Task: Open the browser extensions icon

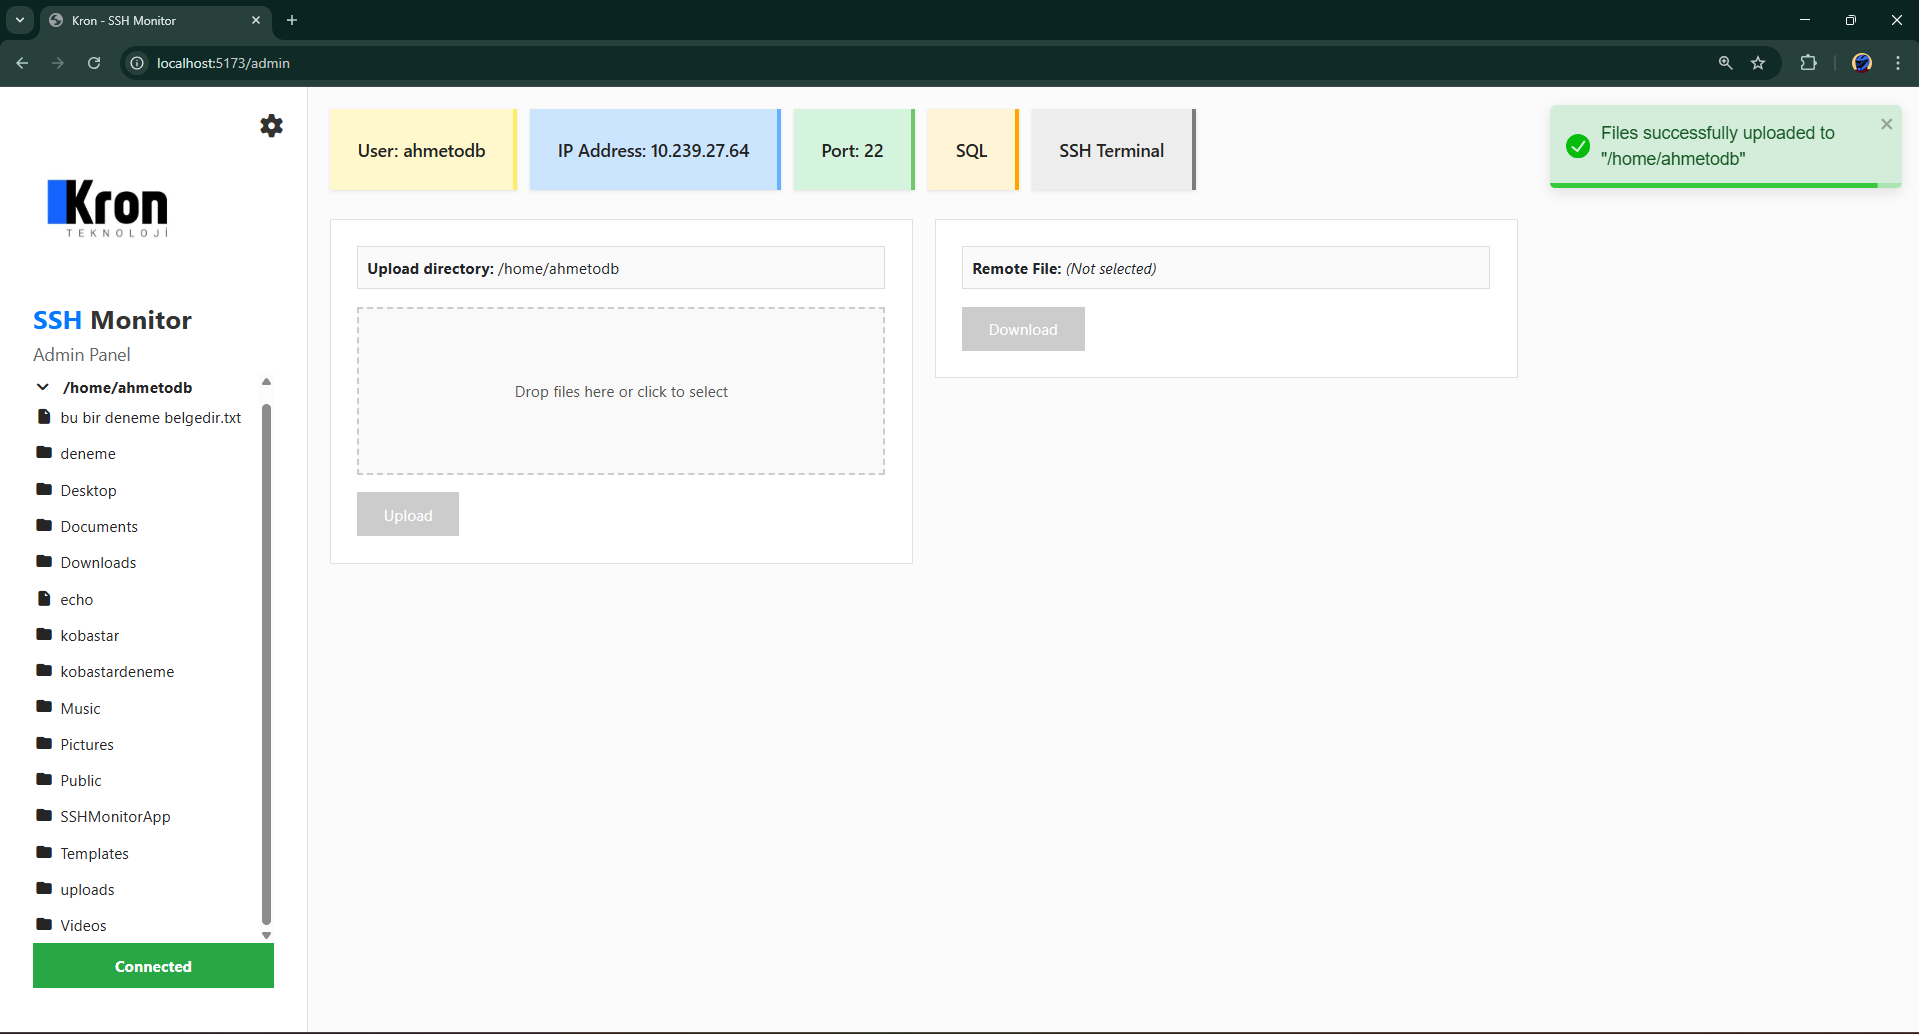Action: [1808, 63]
